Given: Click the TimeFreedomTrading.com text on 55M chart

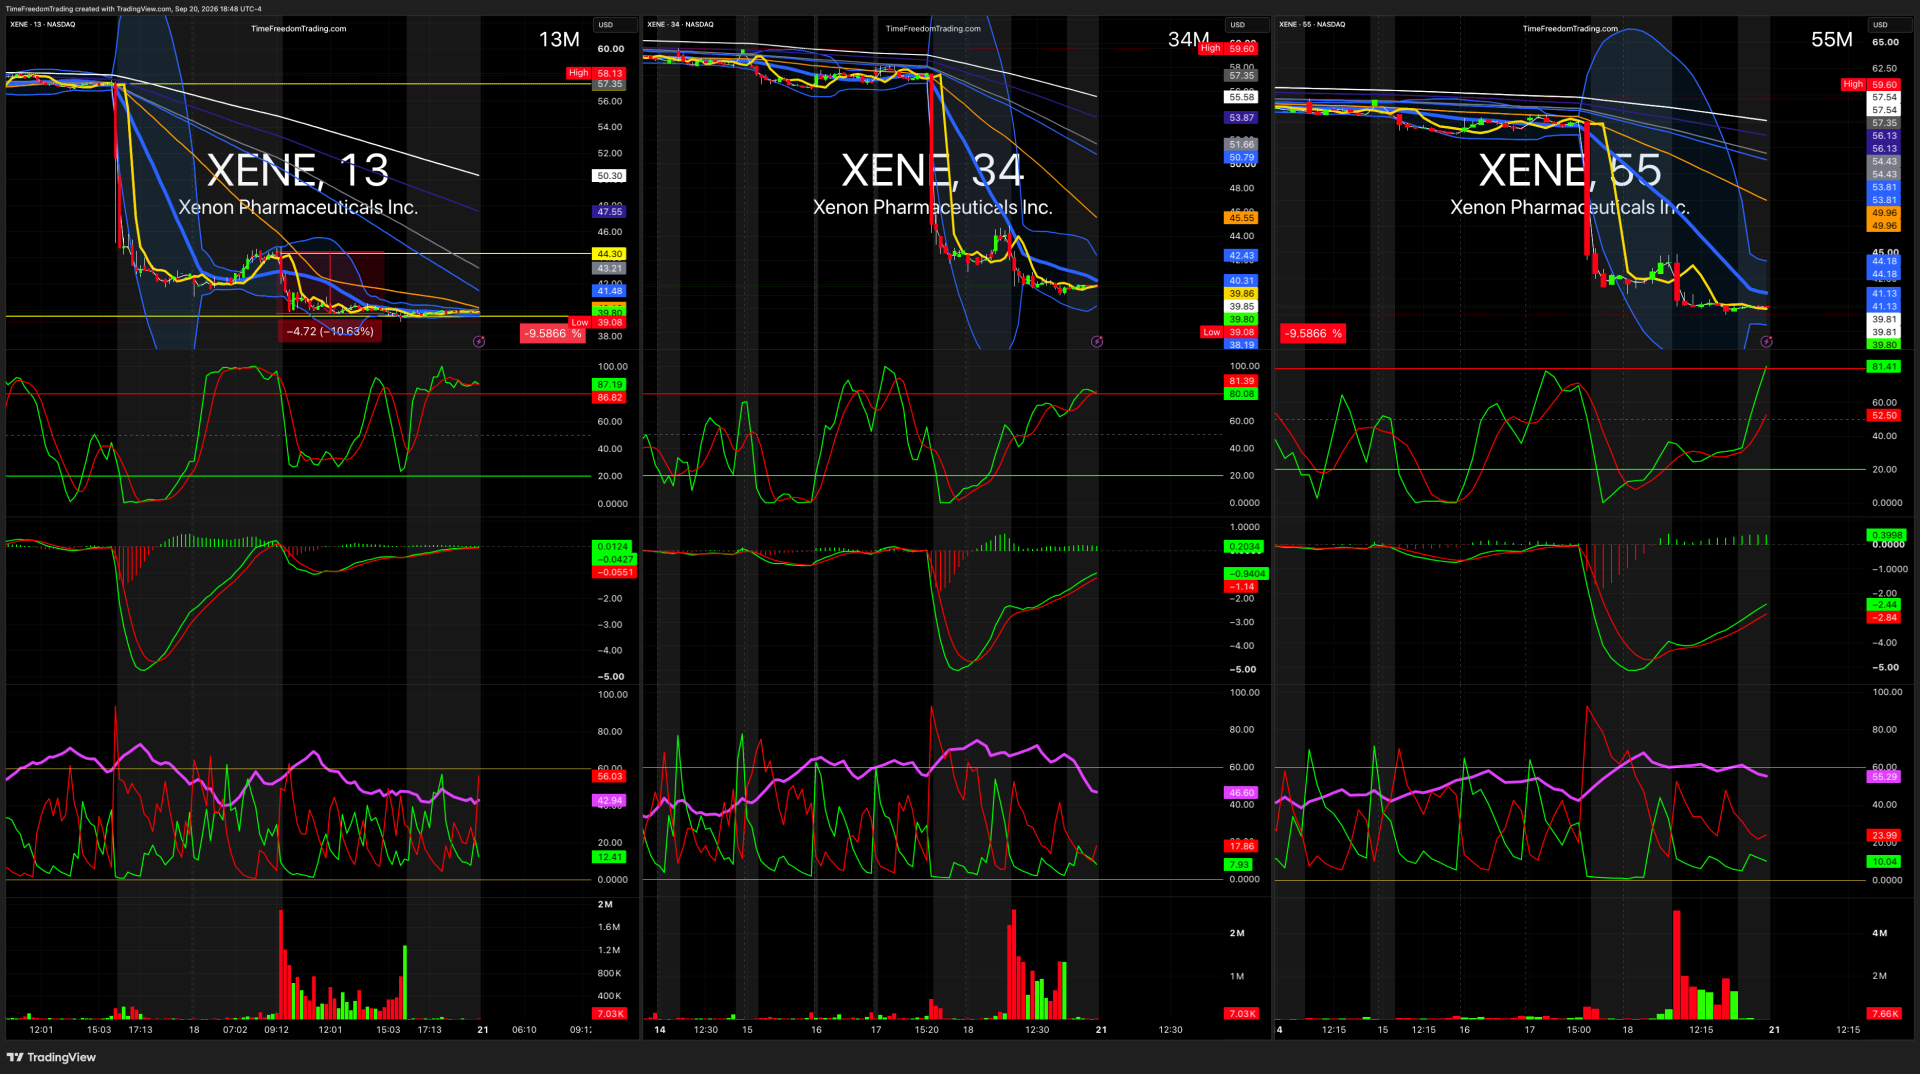Looking at the screenshot, I should [1570, 29].
